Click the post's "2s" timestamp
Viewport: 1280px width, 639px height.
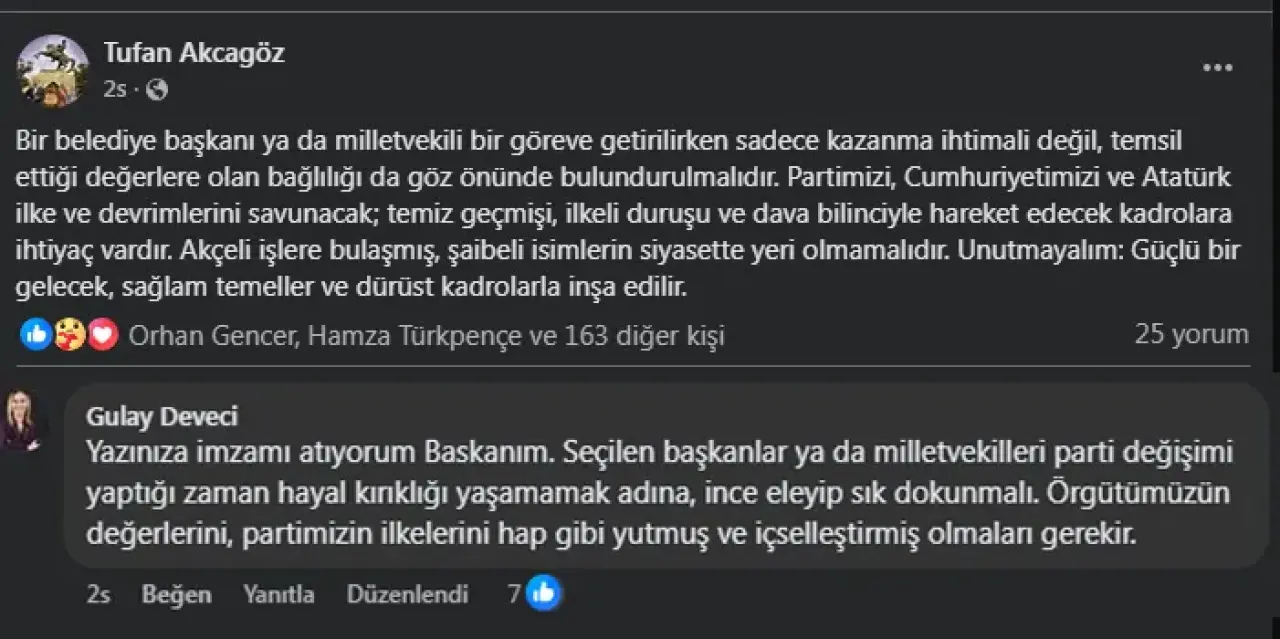[115, 90]
